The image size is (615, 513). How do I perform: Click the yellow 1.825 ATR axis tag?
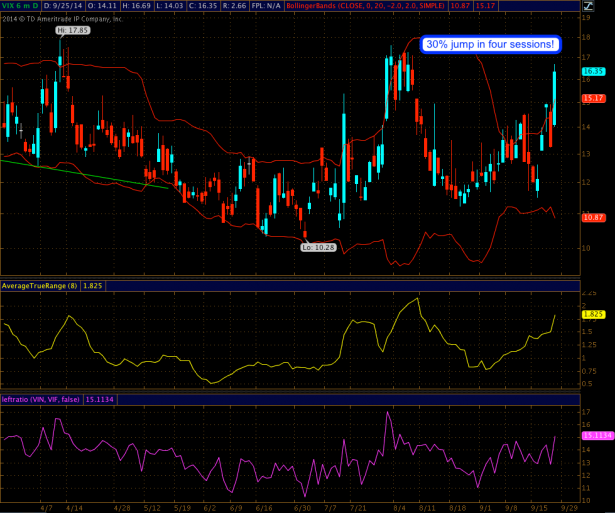593,313
